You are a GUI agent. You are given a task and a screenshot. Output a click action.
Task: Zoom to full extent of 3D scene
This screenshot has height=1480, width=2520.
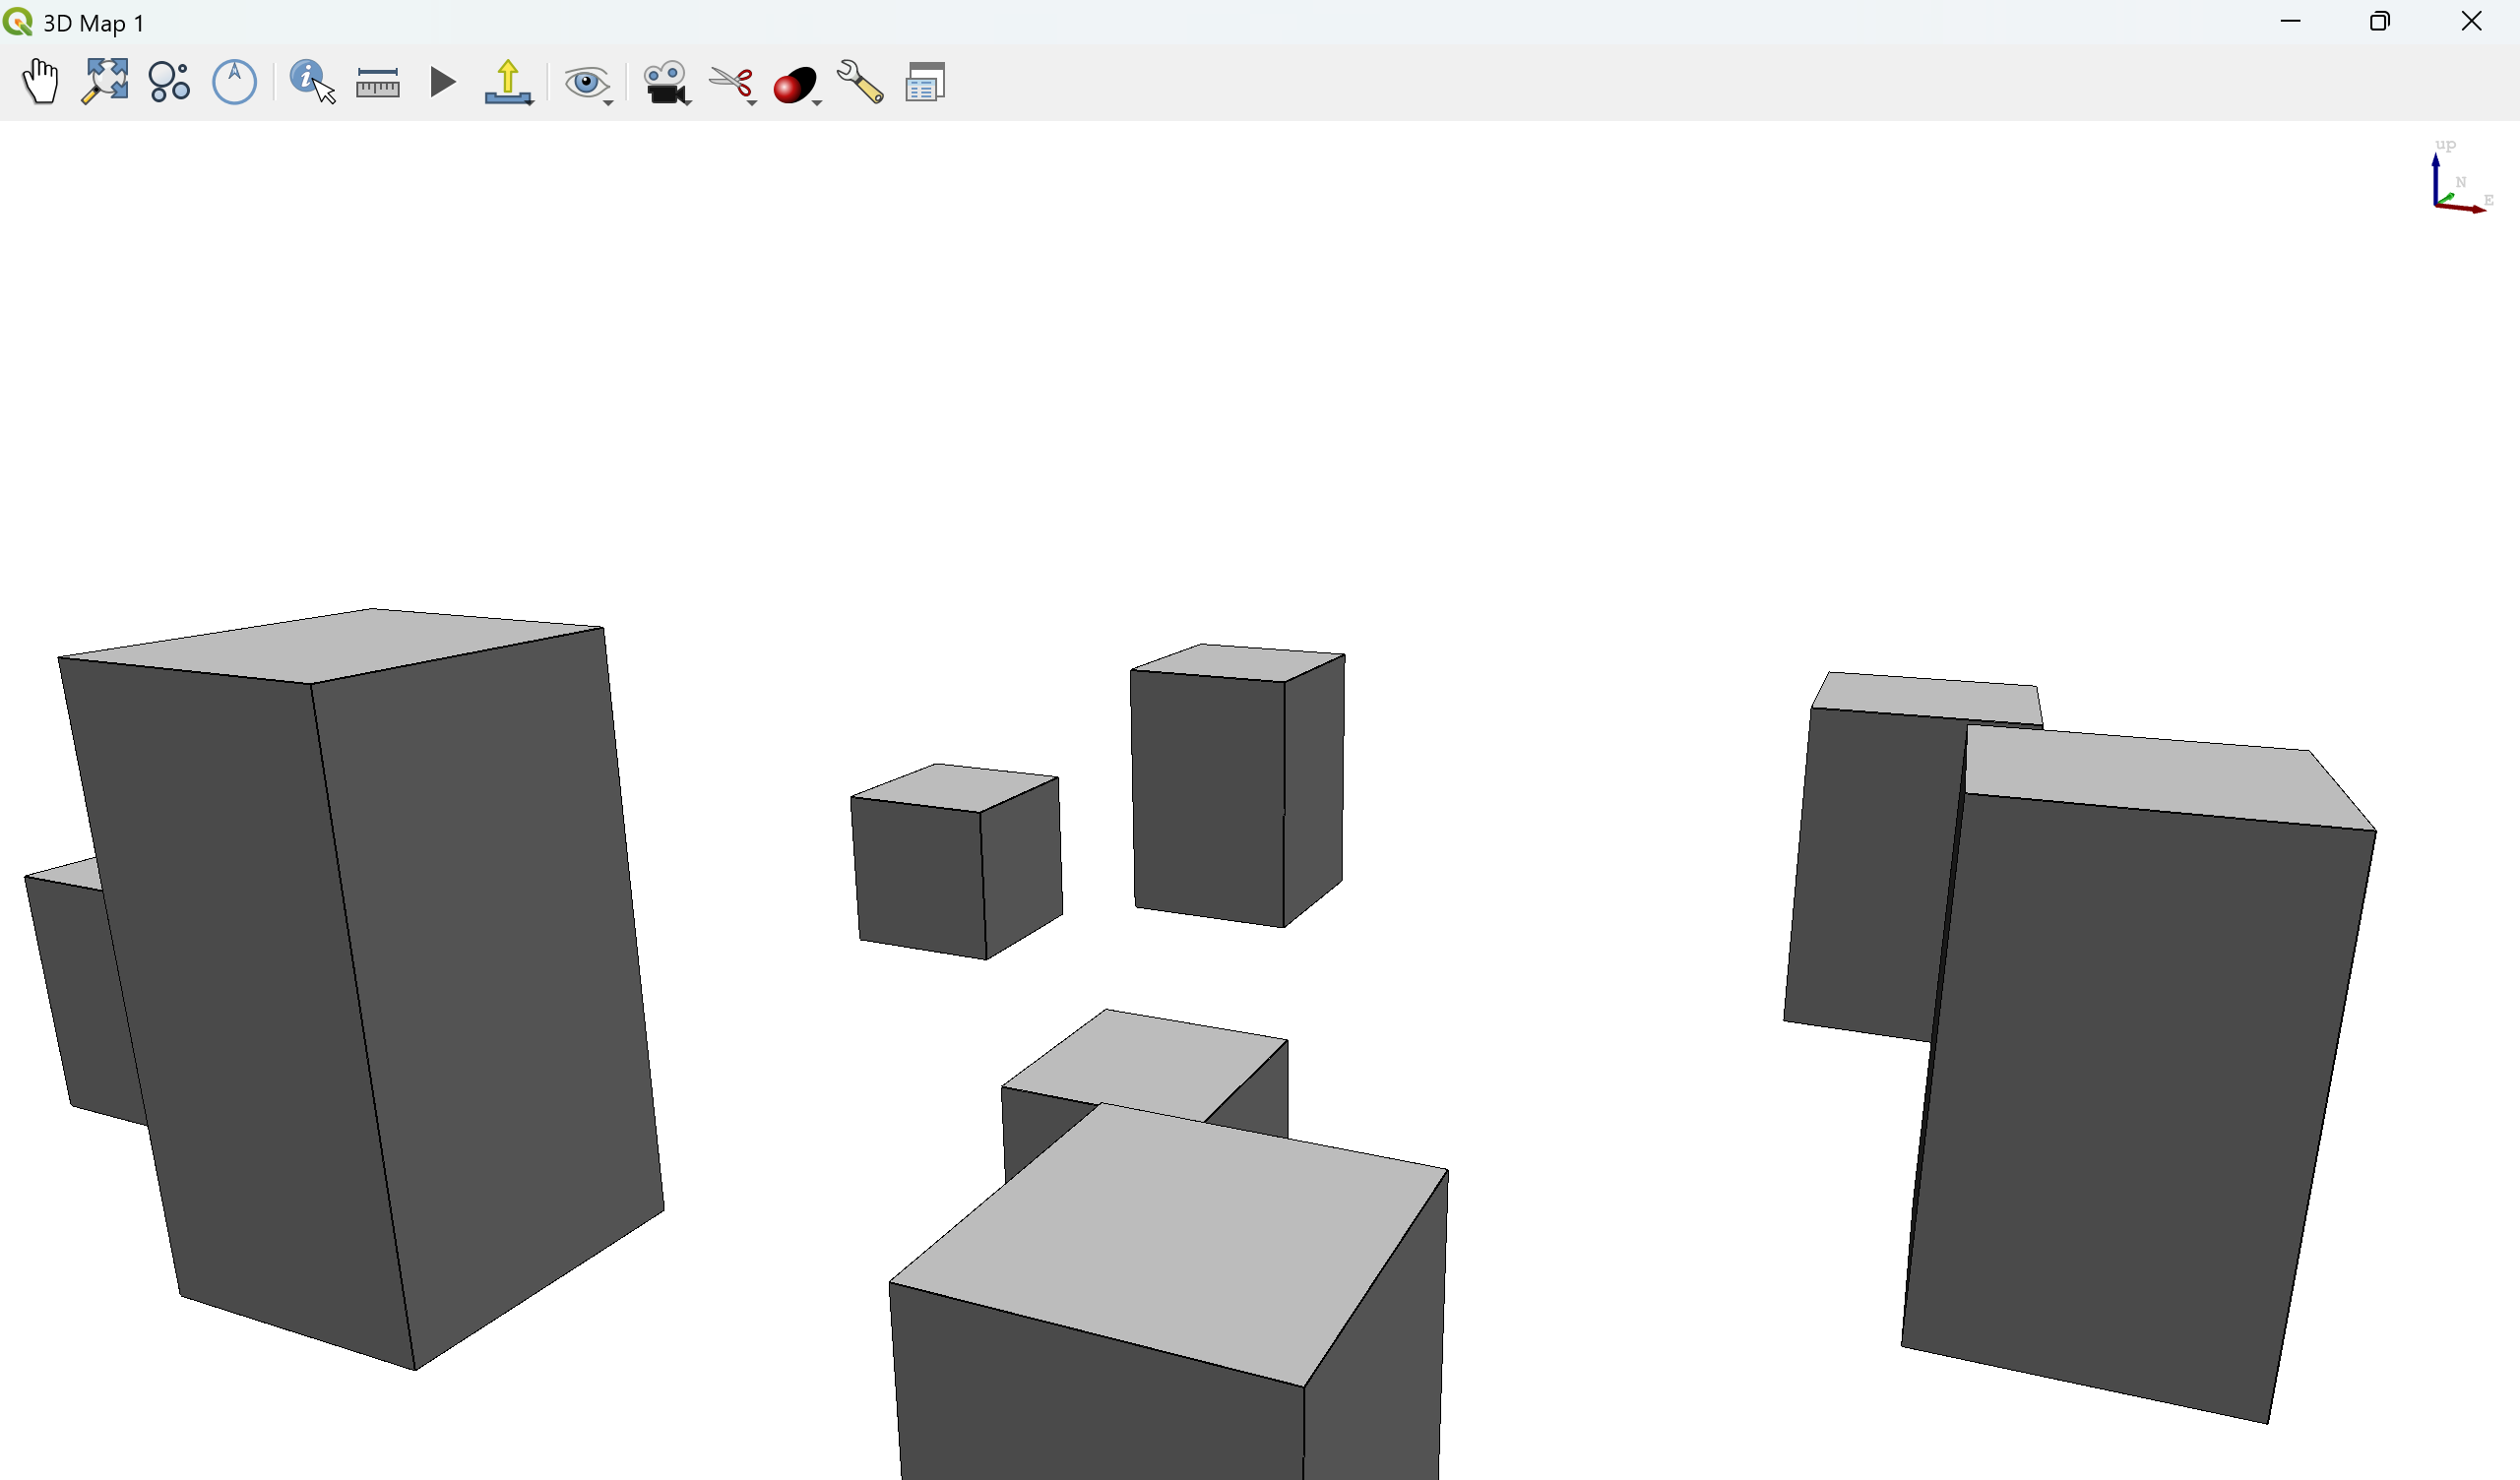[x=105, y=81]
